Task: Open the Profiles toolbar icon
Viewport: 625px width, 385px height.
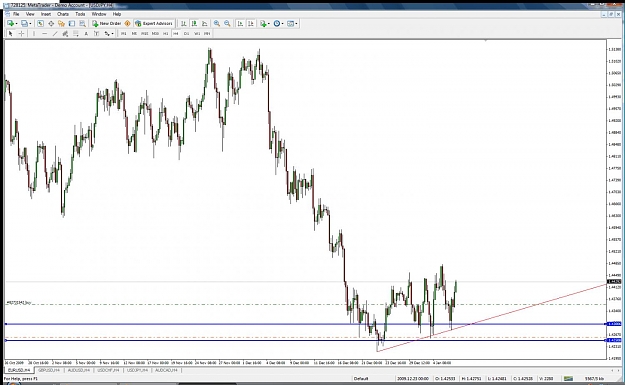Action: point(24,24)
